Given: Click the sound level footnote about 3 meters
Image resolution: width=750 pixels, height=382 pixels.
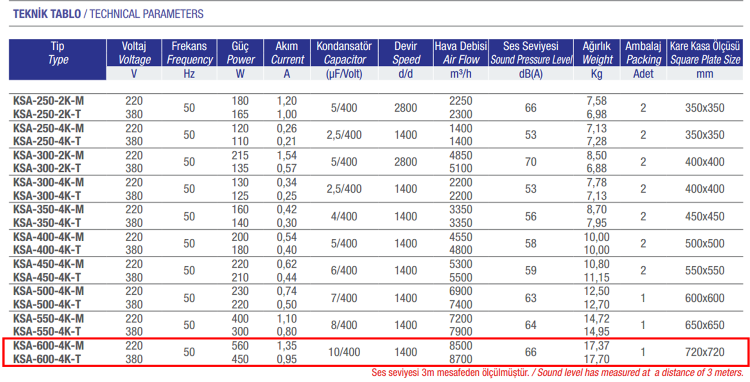Looking at the screenshot, I should pyautogui.click(x=558, y=372).
